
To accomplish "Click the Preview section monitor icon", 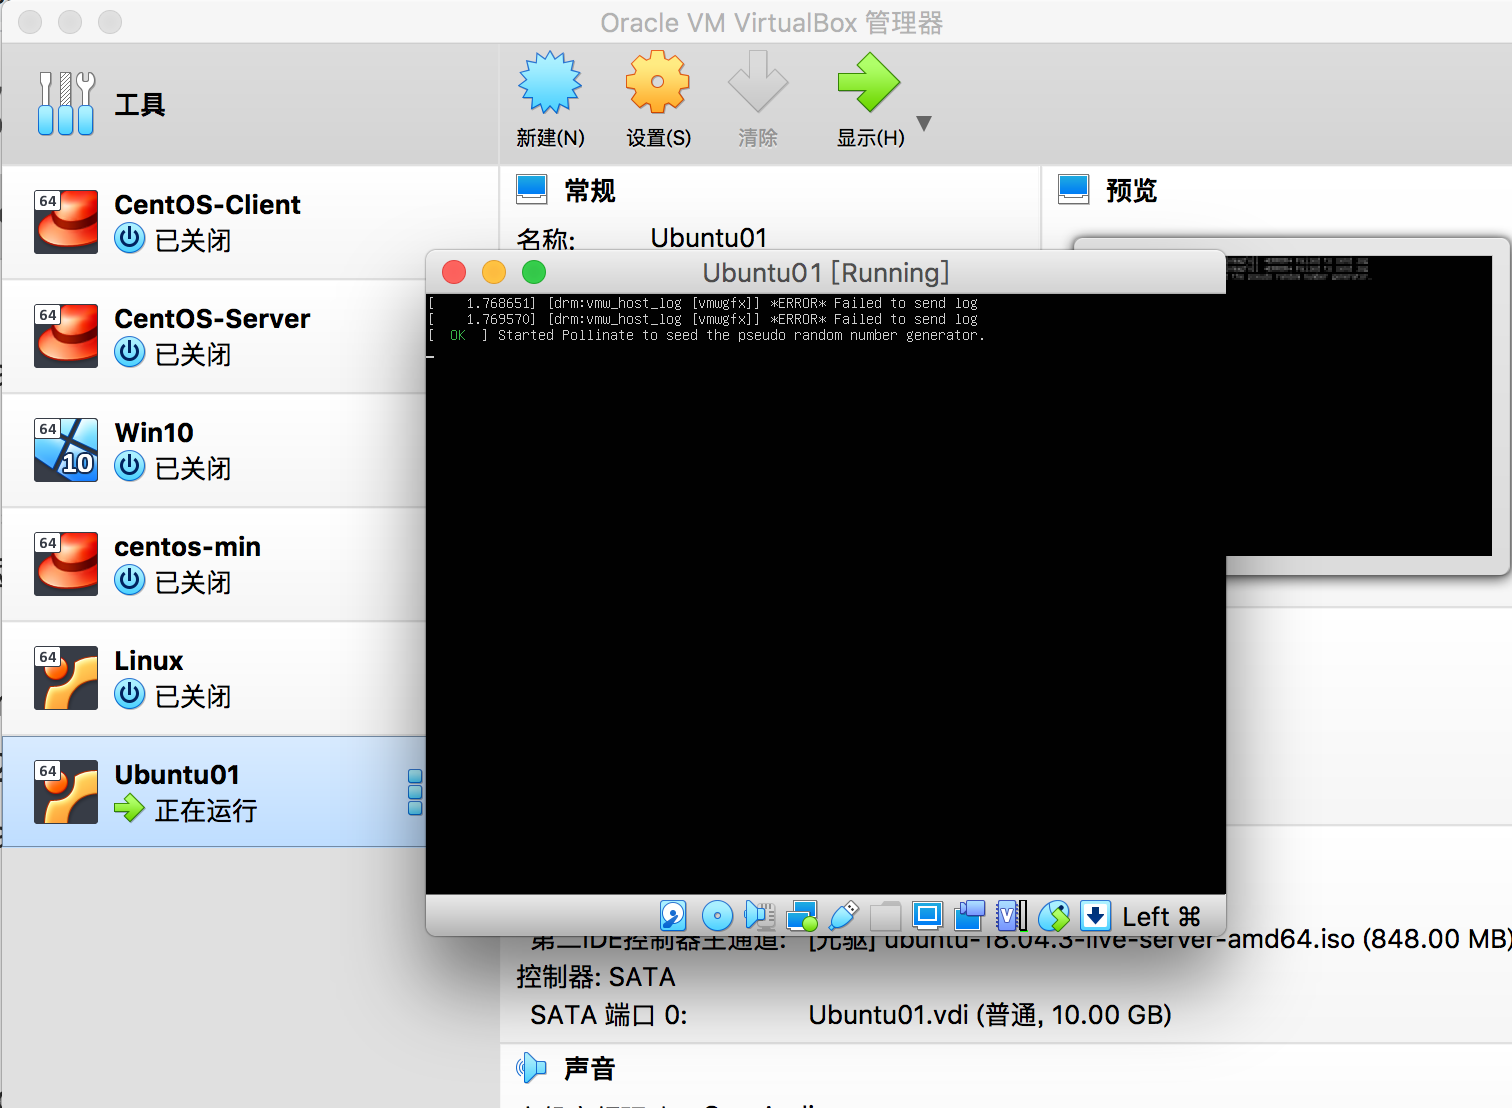I will pyautogui.click(x=1074, y=189).
